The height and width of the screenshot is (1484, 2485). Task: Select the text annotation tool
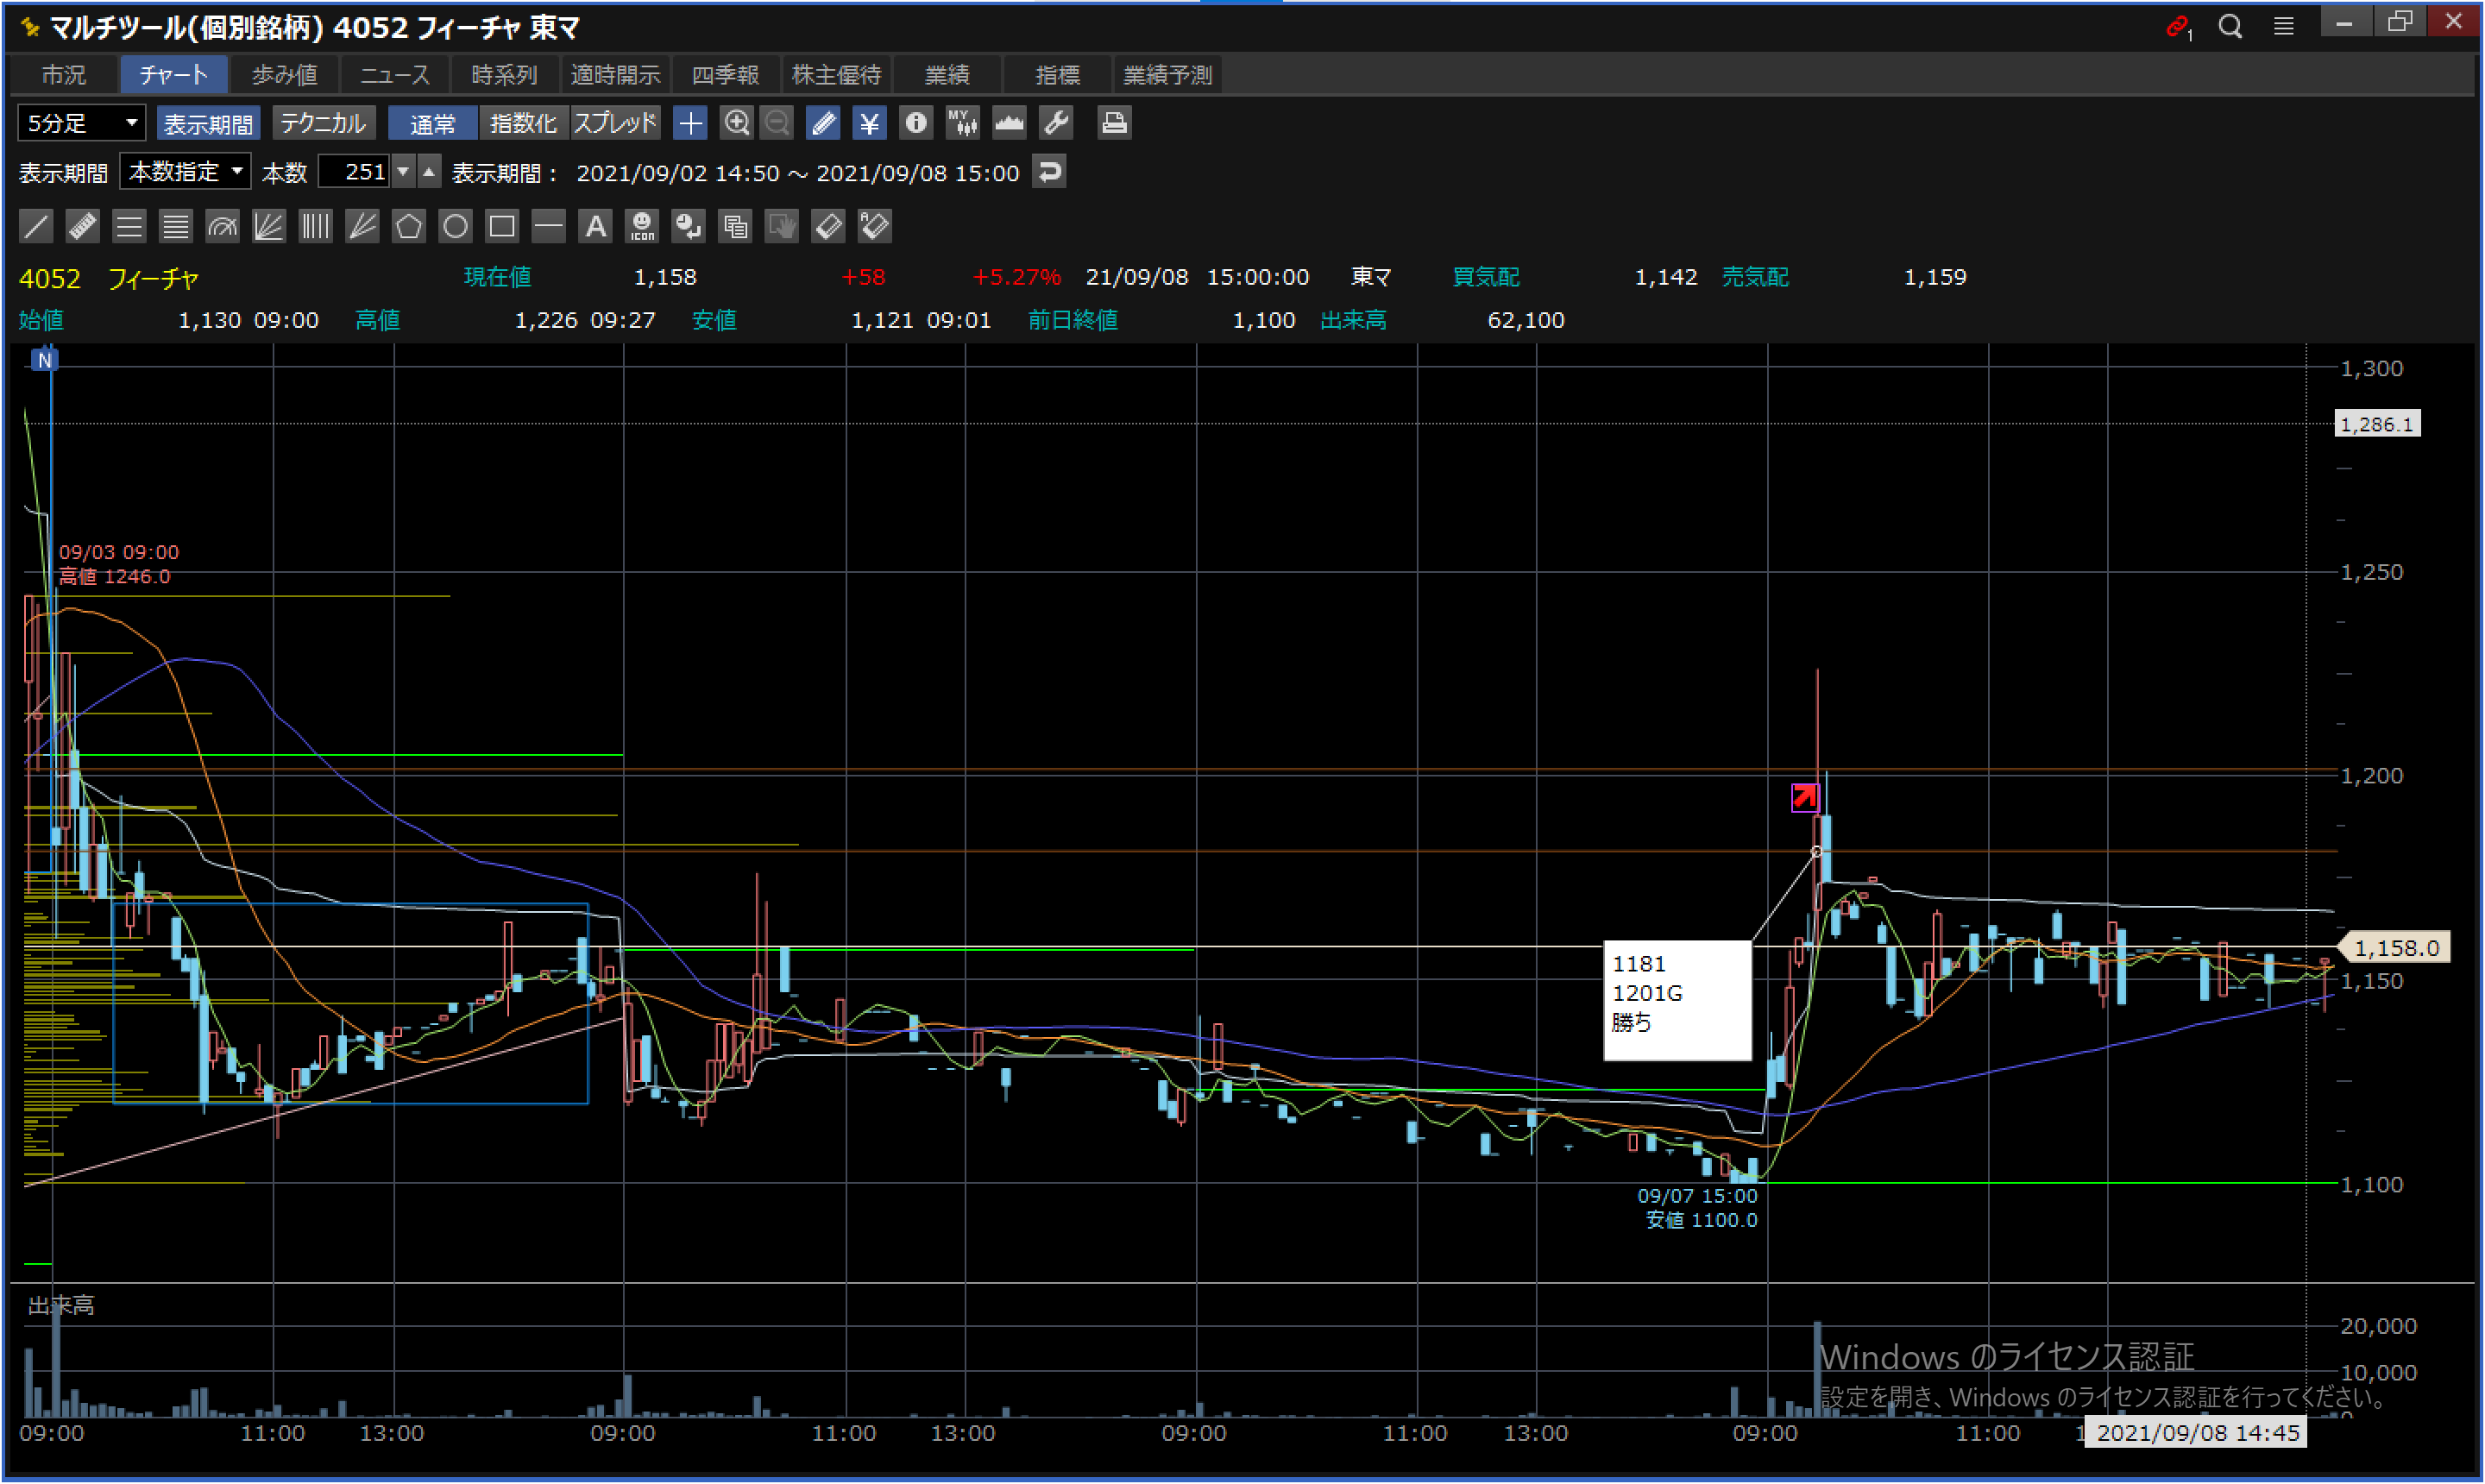tap(595, 226)
